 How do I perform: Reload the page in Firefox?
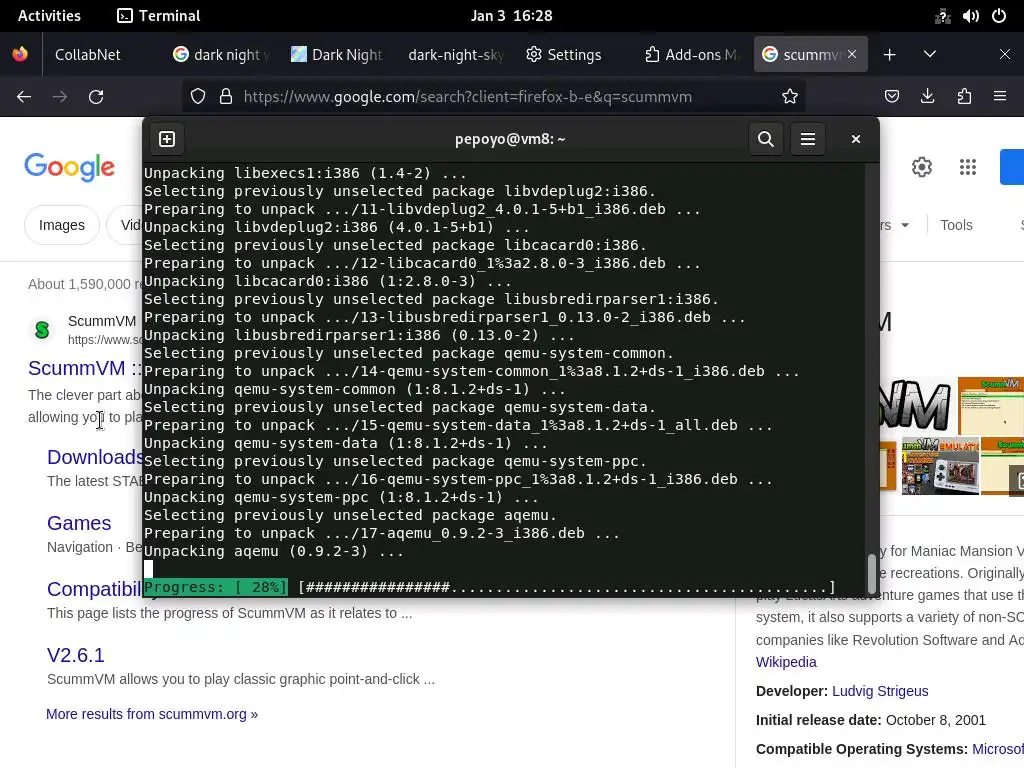[96, 97]
